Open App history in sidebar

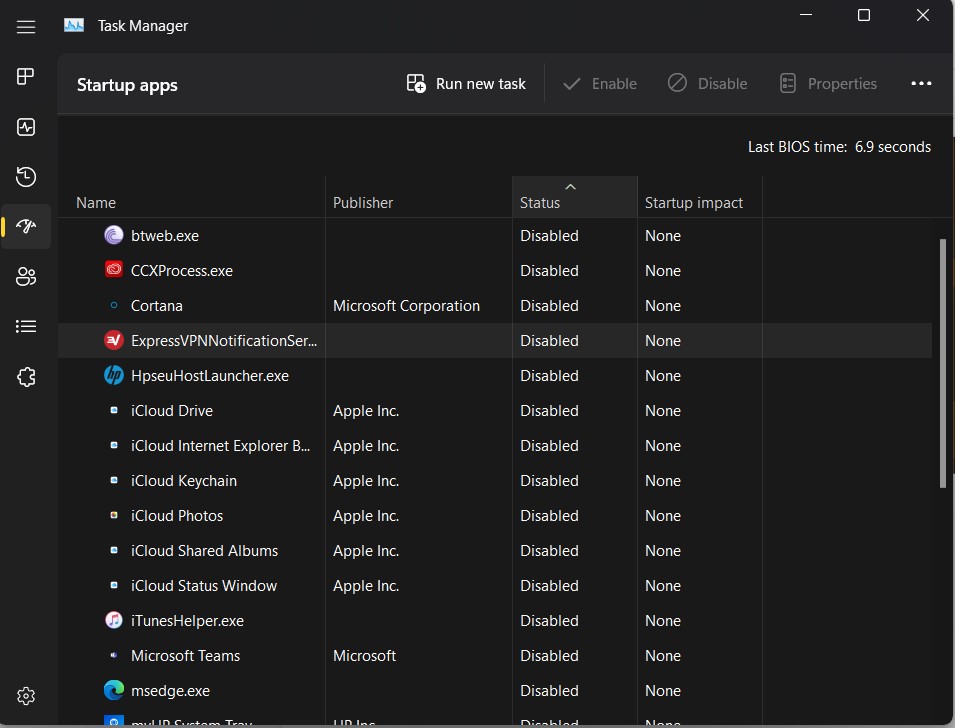(26, 177)
